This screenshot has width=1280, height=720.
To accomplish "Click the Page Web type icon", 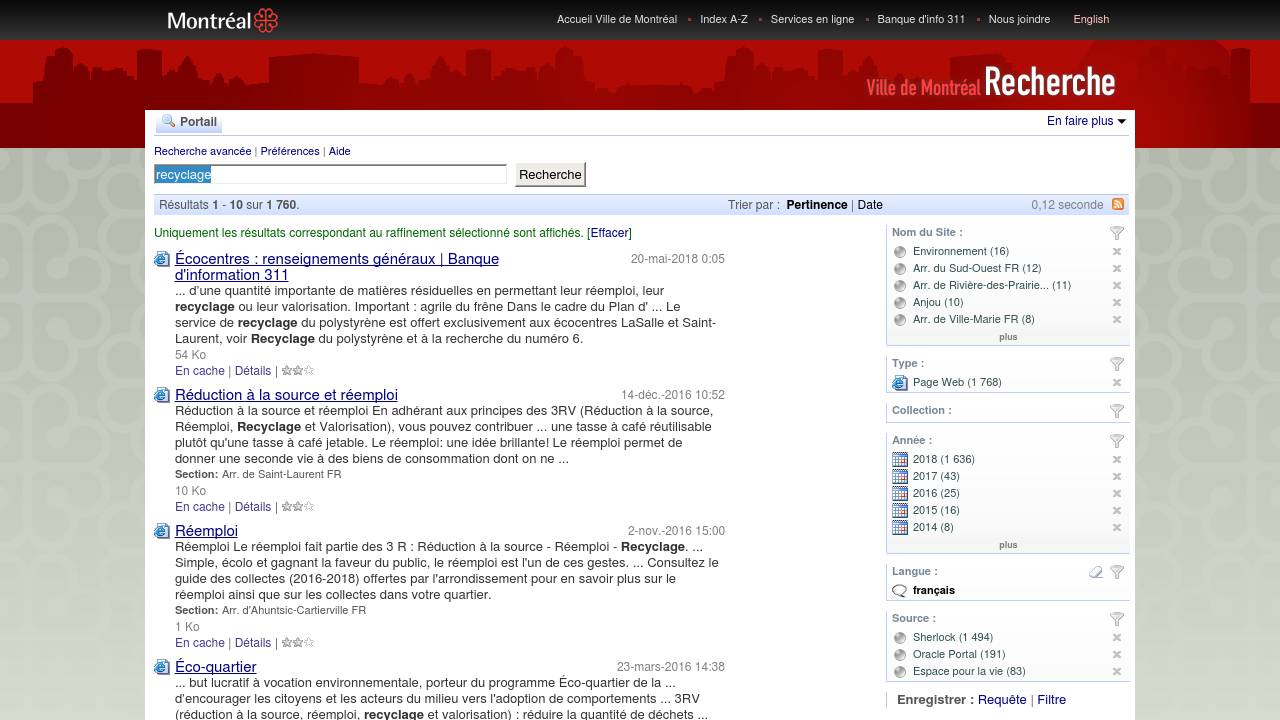I will tap(900, 383).
